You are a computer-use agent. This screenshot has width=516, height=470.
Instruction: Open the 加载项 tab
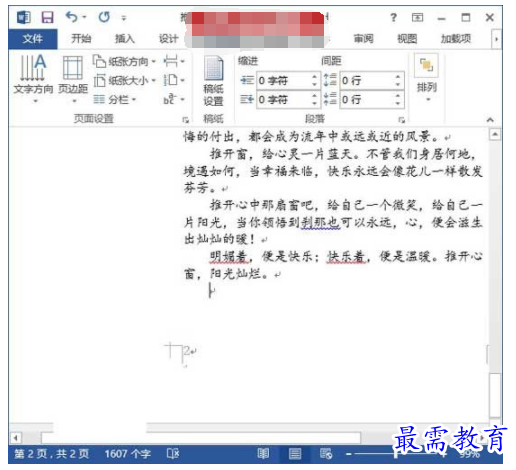point(456,39)
